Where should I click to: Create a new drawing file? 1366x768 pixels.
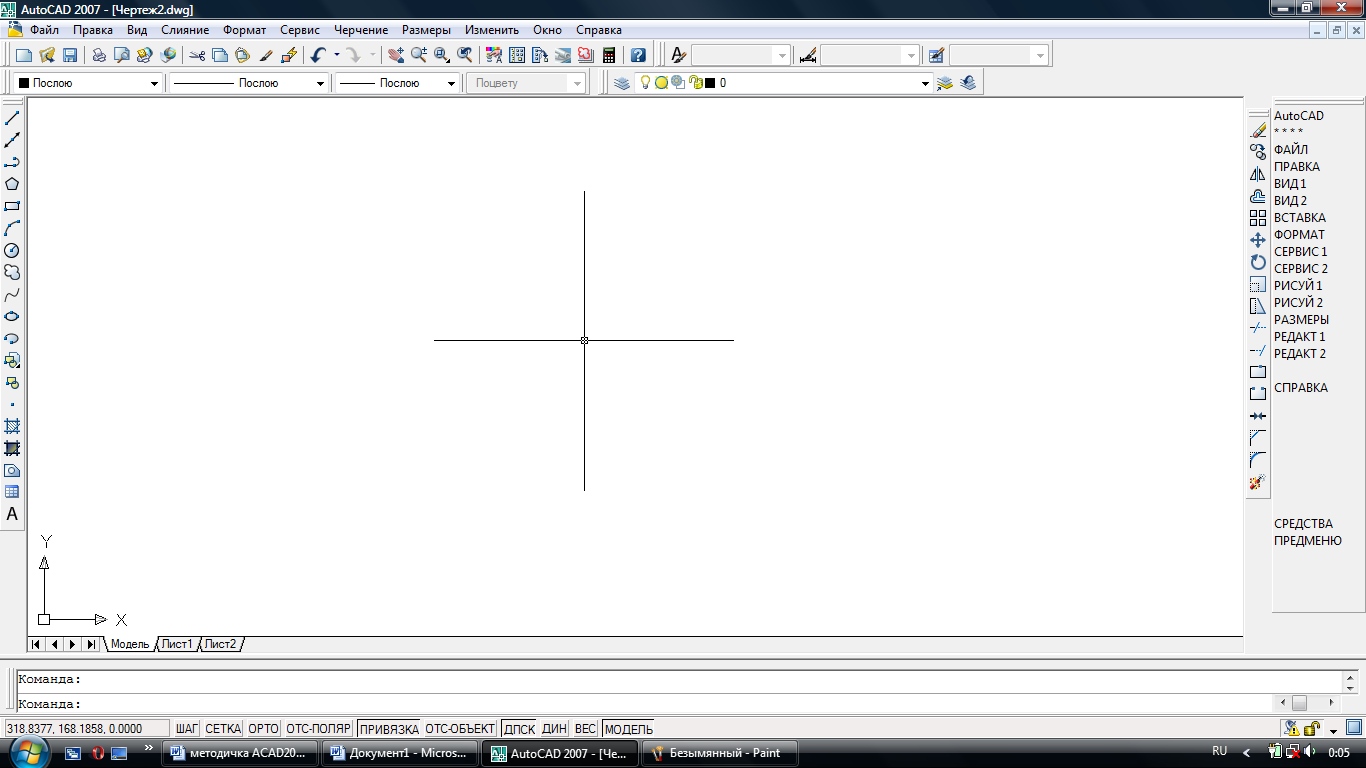[24, 55]
